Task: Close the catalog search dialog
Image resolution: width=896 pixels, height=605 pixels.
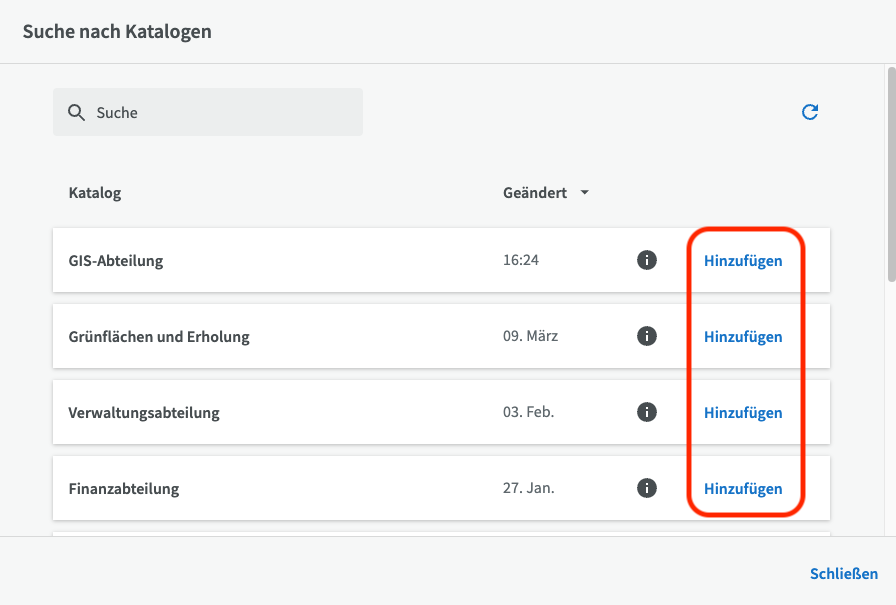Action: coord(844,573)
